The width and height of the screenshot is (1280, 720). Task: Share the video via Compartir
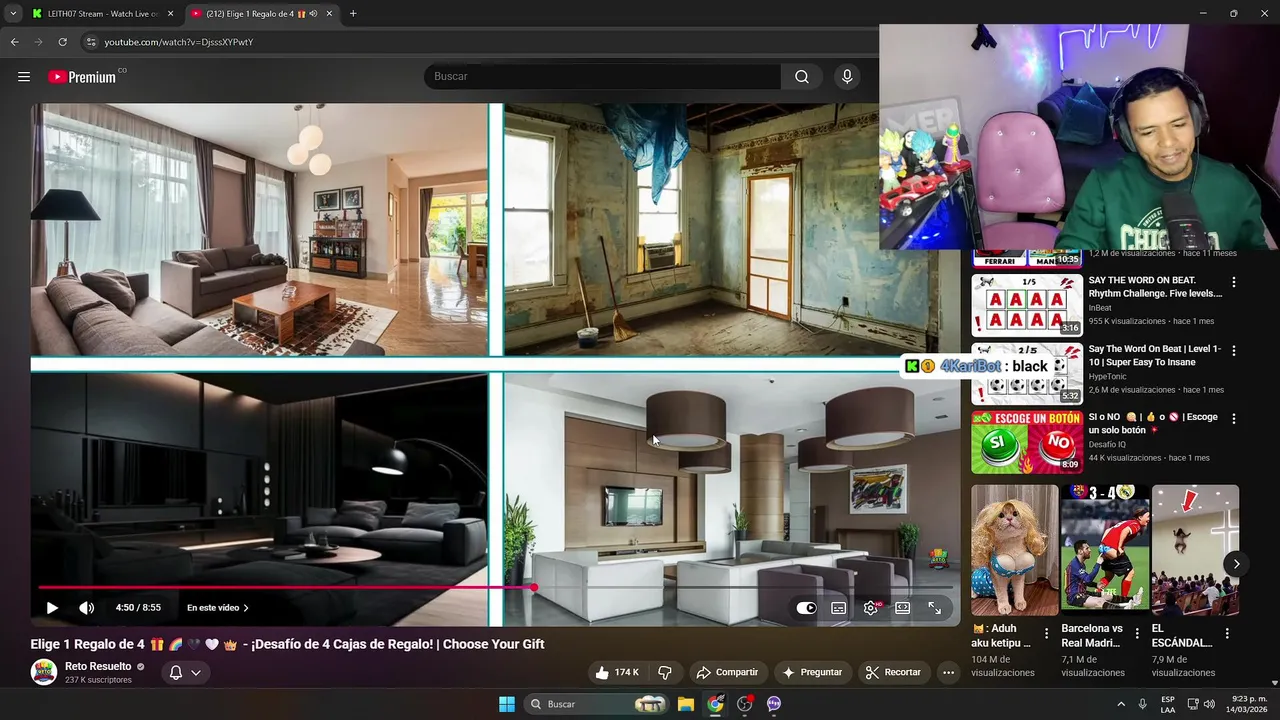tap(727, 672)
